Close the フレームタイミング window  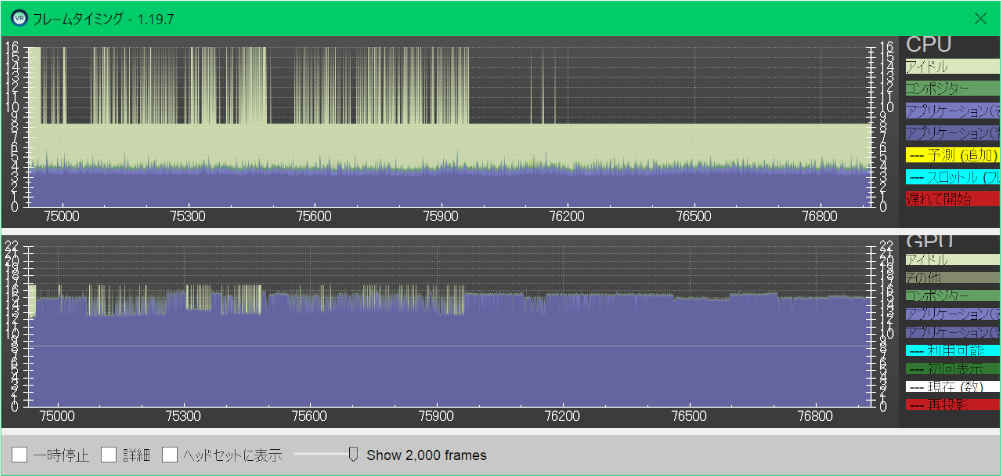pyautogui.click(x=980, y=17)
